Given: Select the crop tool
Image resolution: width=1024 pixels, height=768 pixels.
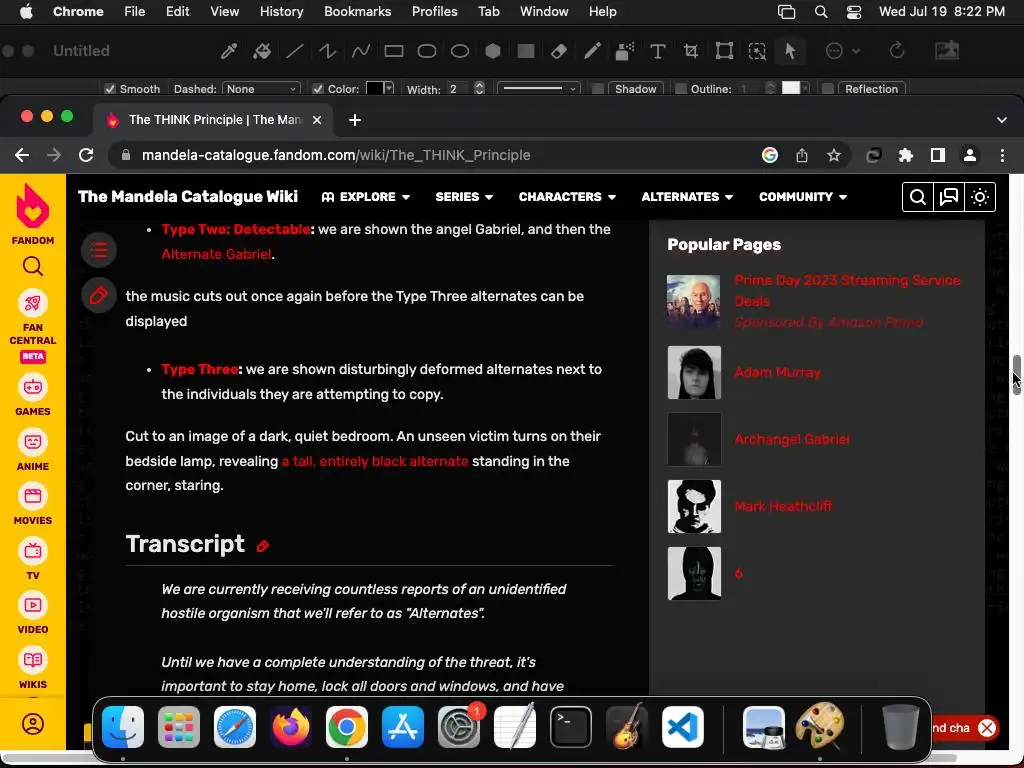Looking at the screenshot, I should pyautogui.click(x=691, y=51).
